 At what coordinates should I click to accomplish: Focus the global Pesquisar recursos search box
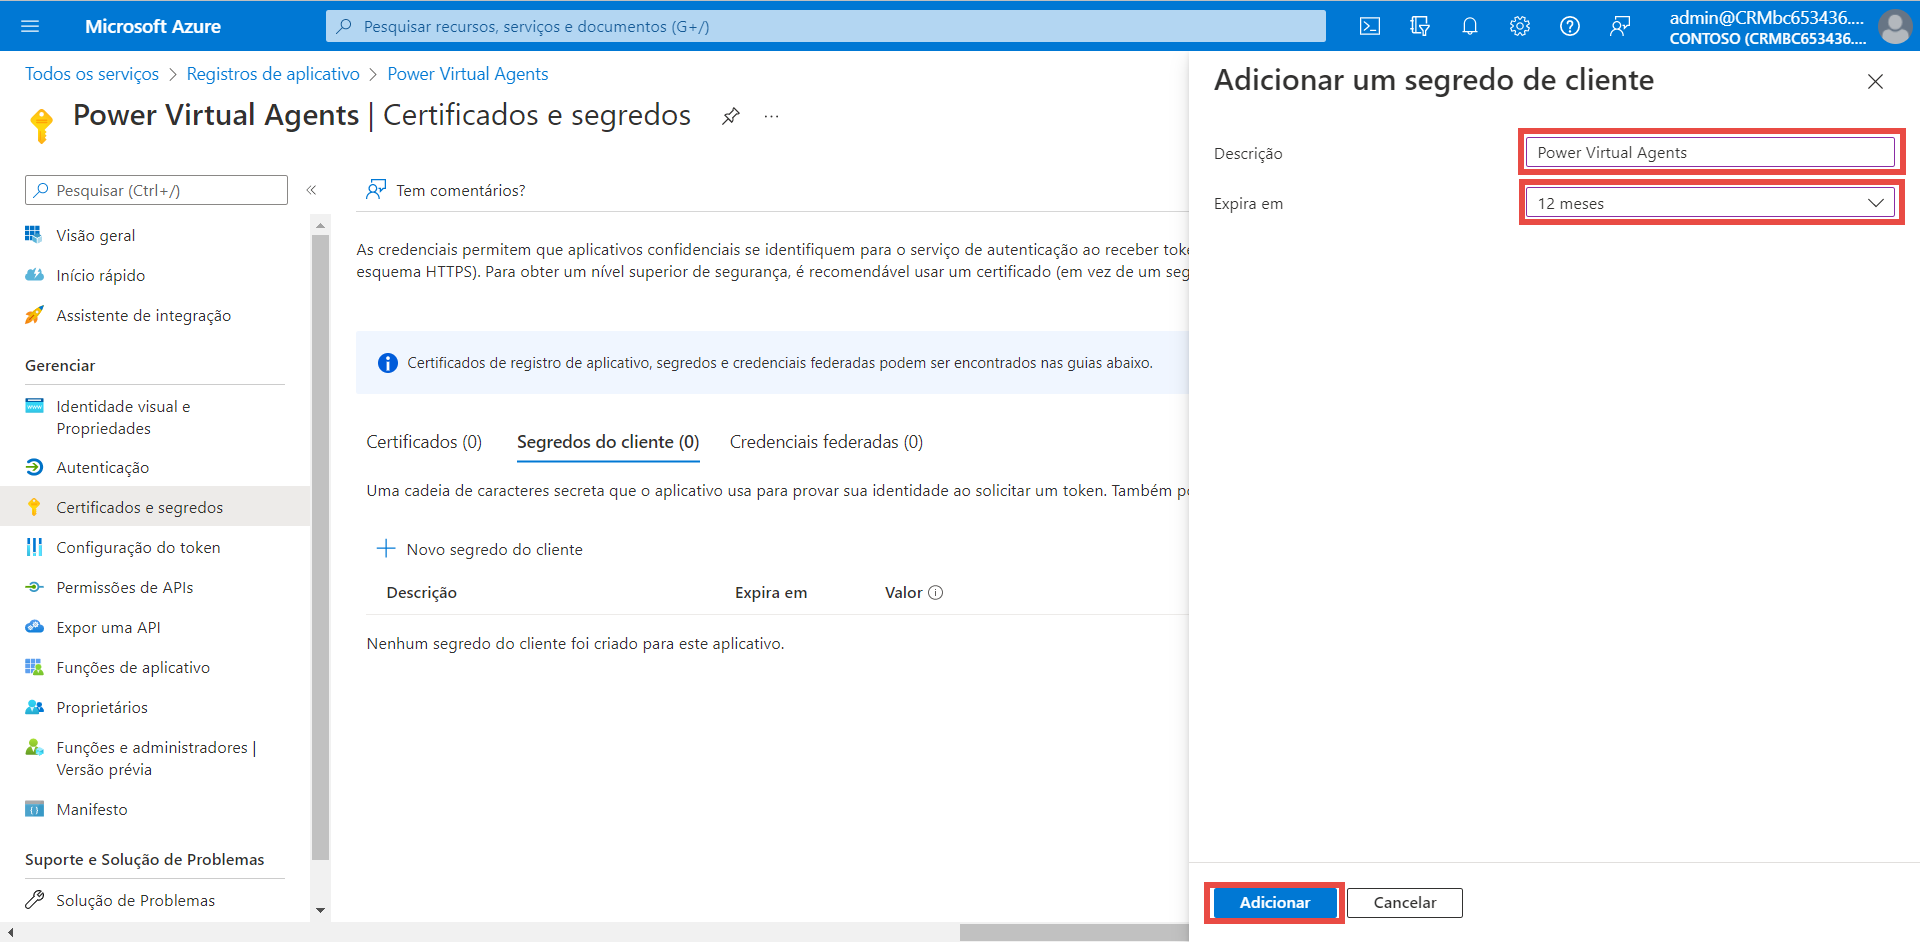pyautogui.click(x=826, y=26)
